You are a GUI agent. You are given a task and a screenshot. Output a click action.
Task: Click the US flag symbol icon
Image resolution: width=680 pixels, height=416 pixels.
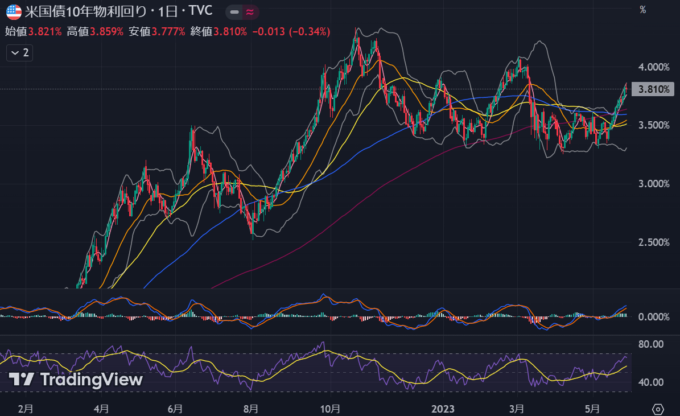pos(13,13)
